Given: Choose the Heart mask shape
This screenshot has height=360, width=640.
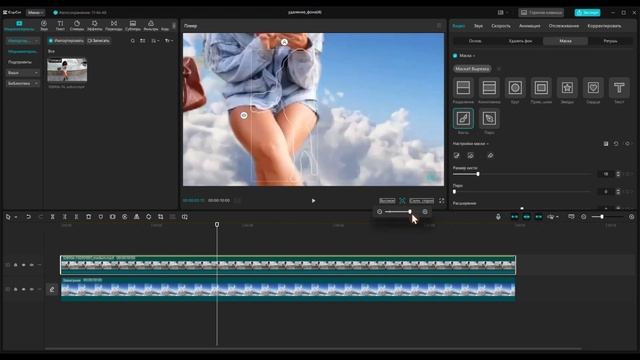Looking at the screenshot, I should pyautogui.click(x=593, y=88).
